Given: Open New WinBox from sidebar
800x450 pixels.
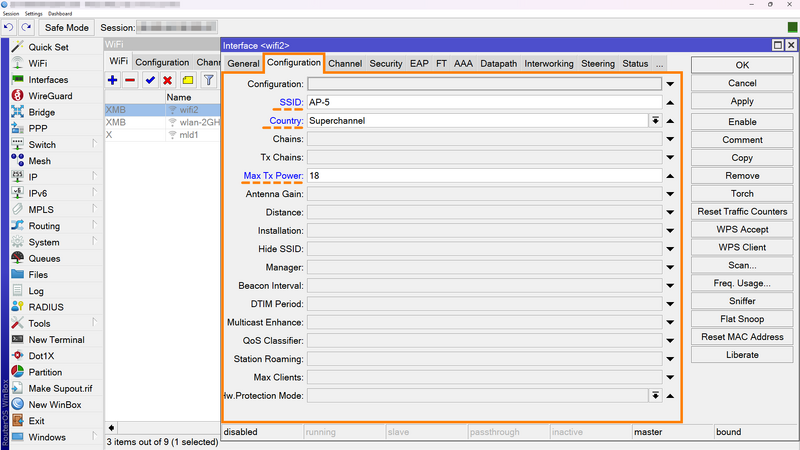Looking at the screenshot, I should (55, 405).
